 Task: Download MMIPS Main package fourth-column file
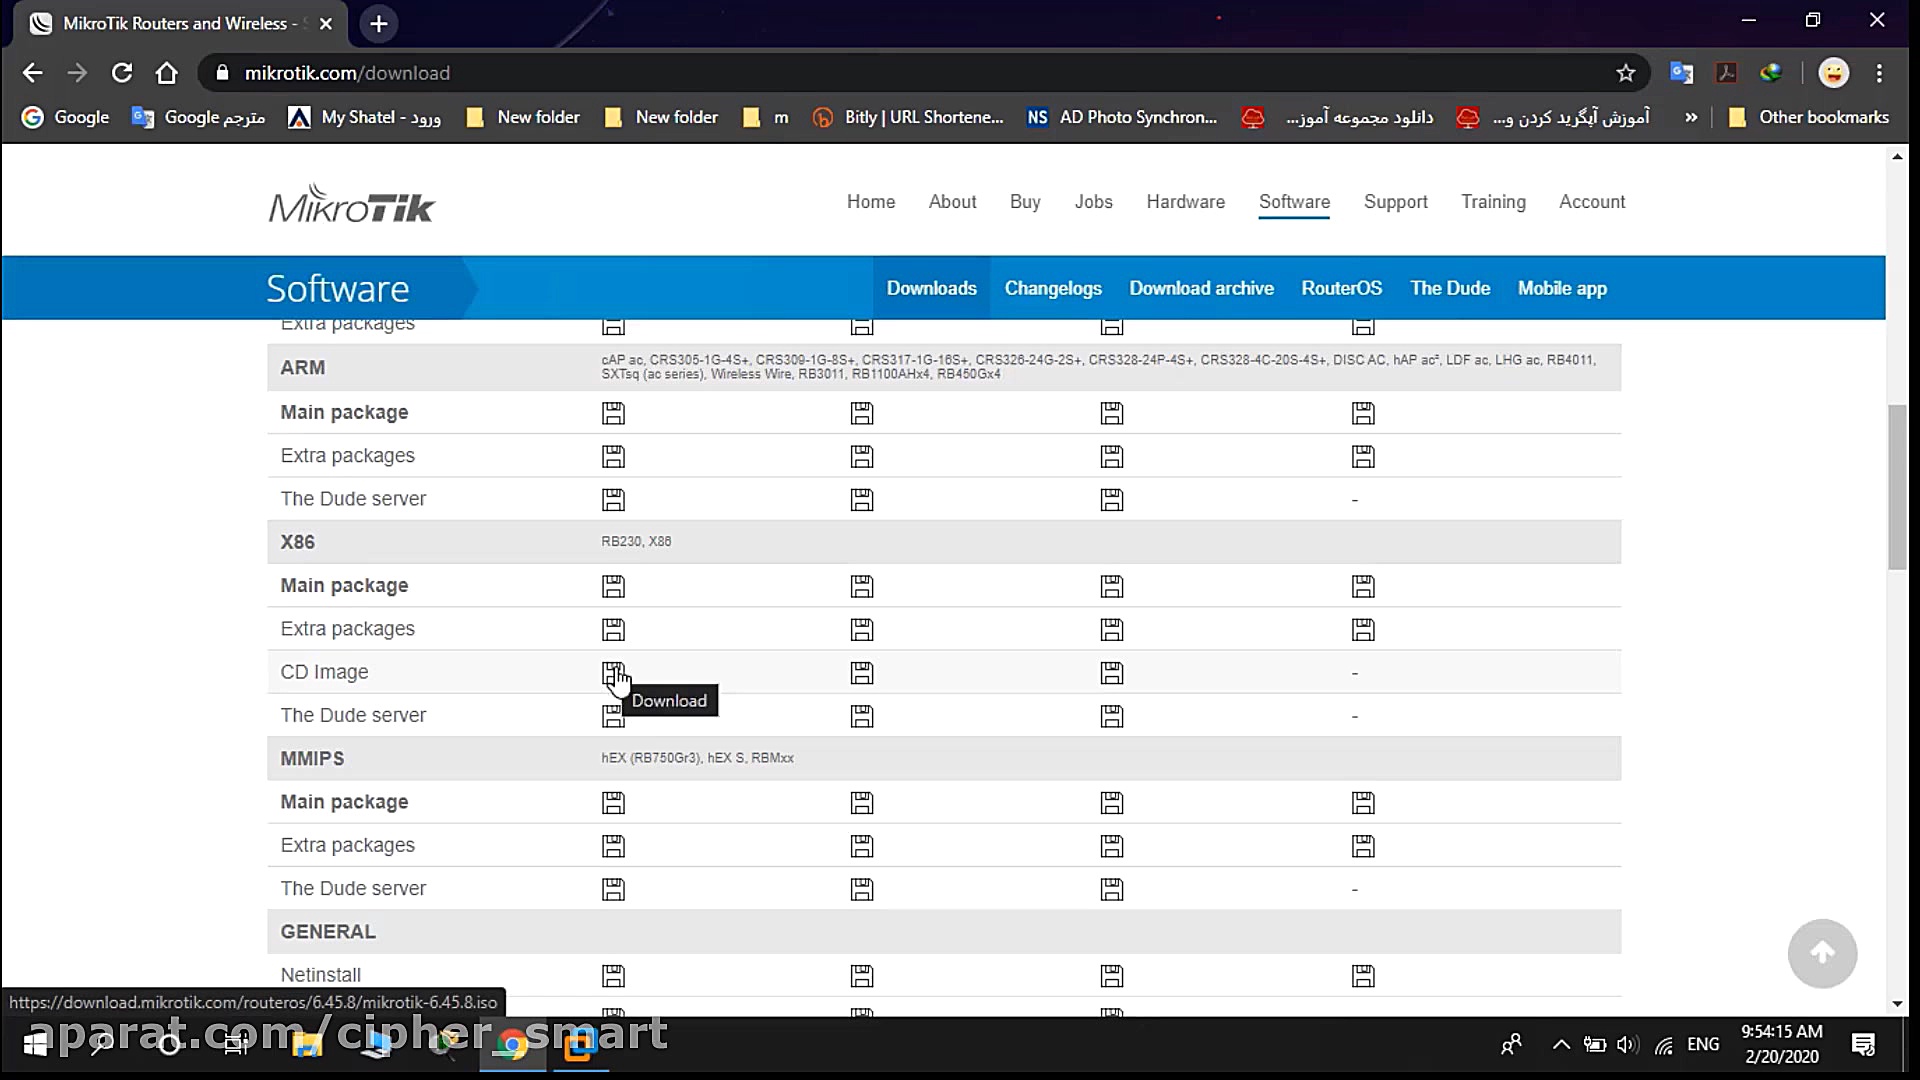1362,803
